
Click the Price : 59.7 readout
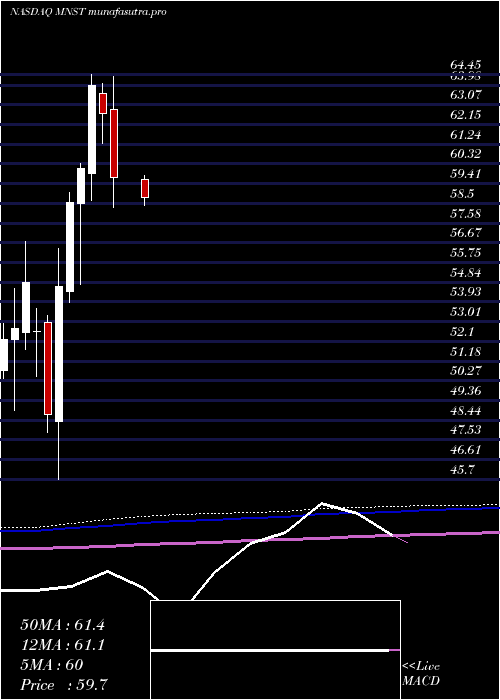tap(63, 685)
